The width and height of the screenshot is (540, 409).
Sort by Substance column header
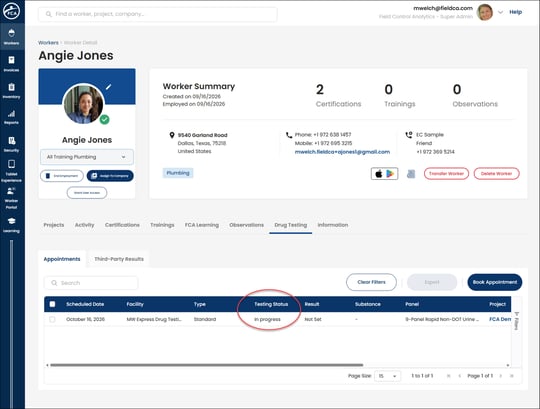pos(368,304)
